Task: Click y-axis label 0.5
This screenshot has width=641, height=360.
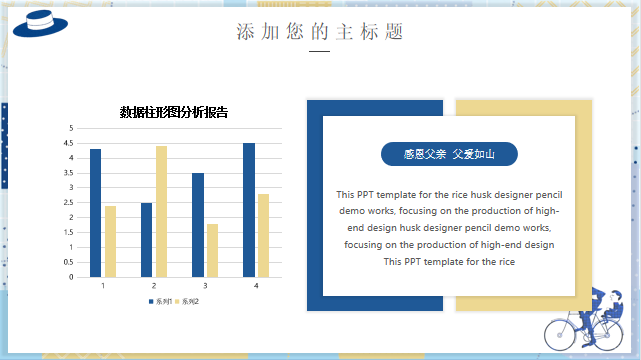Action: pyautogui.click(x=68, y=262)
